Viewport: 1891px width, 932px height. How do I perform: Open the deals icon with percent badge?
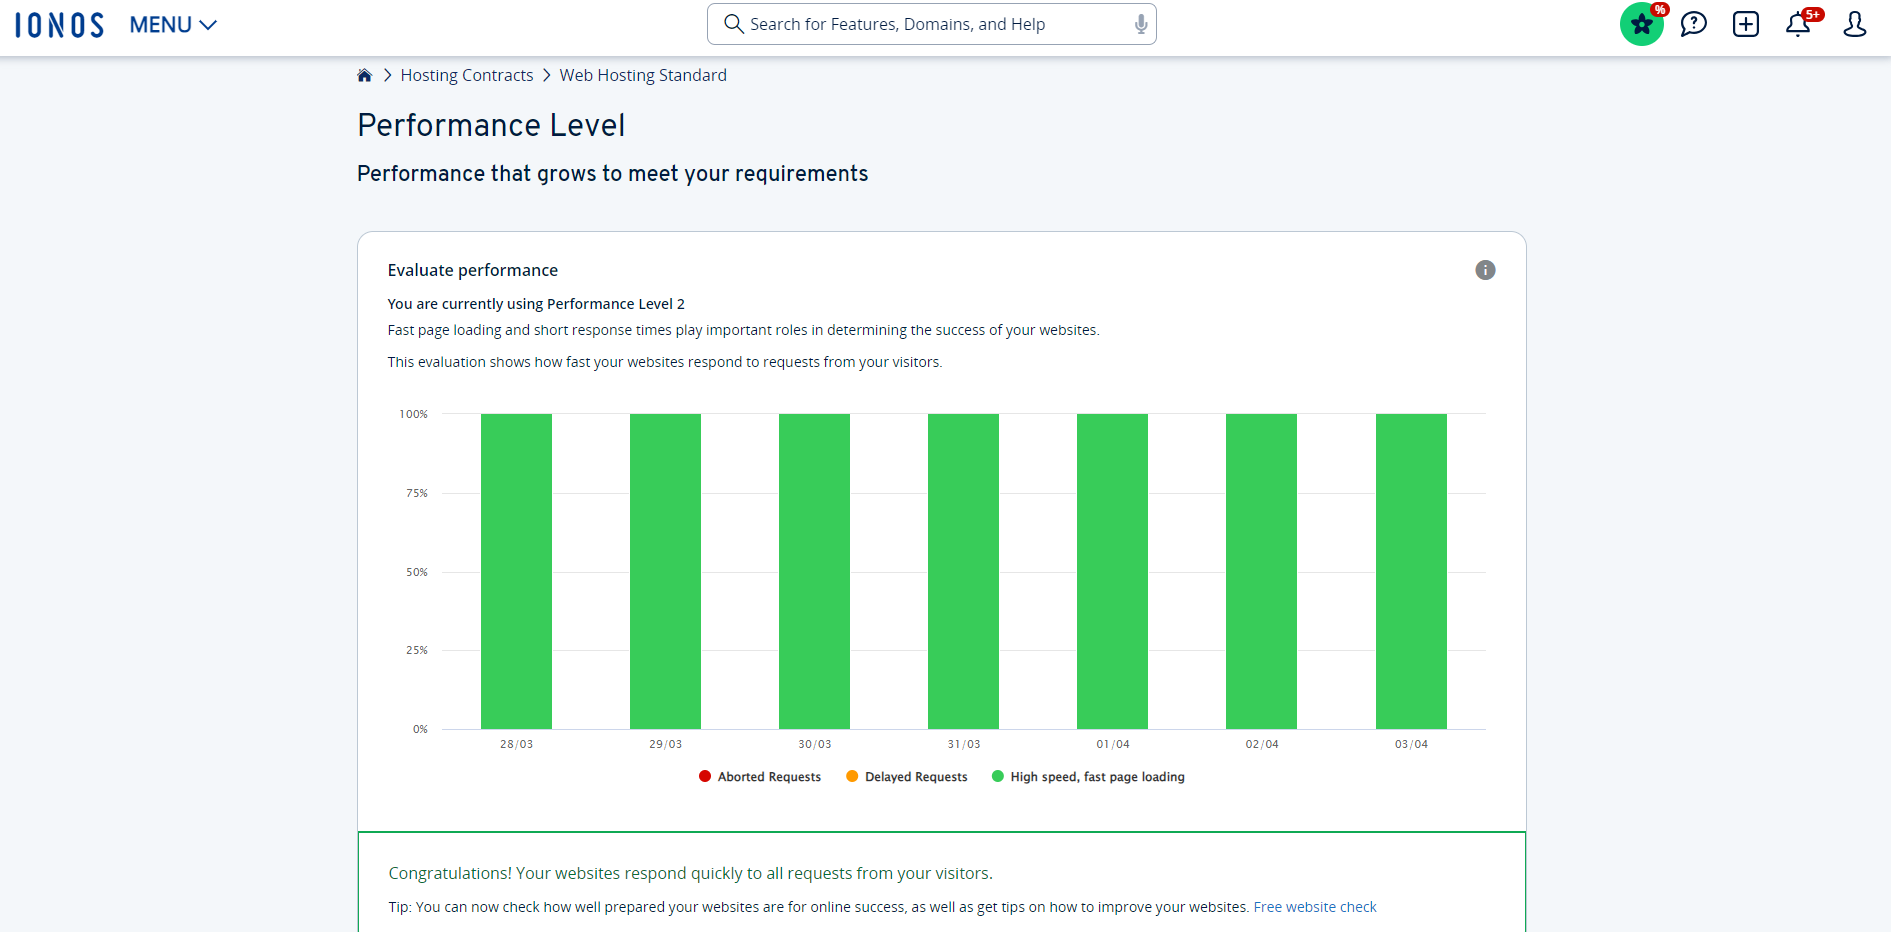[x=1641, y=24]
